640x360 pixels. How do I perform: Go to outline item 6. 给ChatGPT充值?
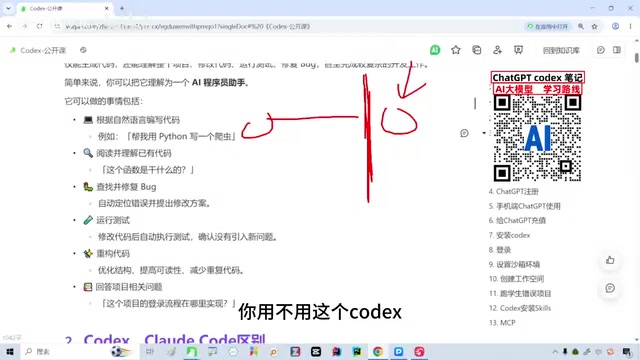tap(517, 220)
